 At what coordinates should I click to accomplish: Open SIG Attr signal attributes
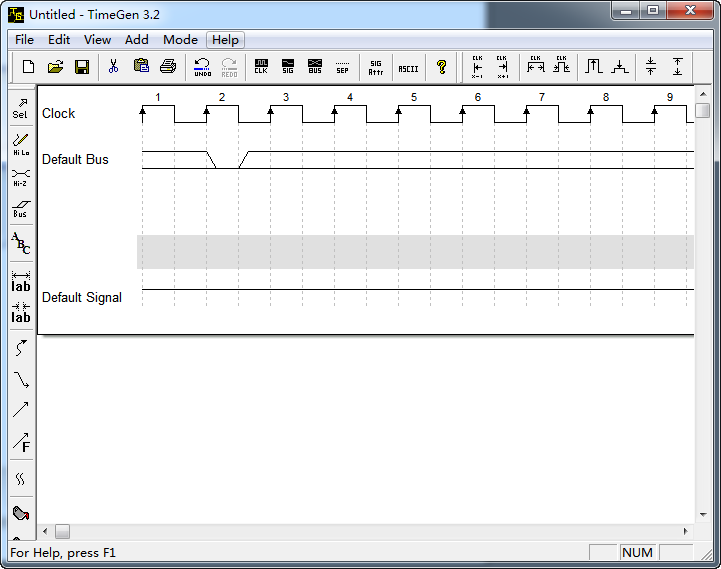(376, 67)
